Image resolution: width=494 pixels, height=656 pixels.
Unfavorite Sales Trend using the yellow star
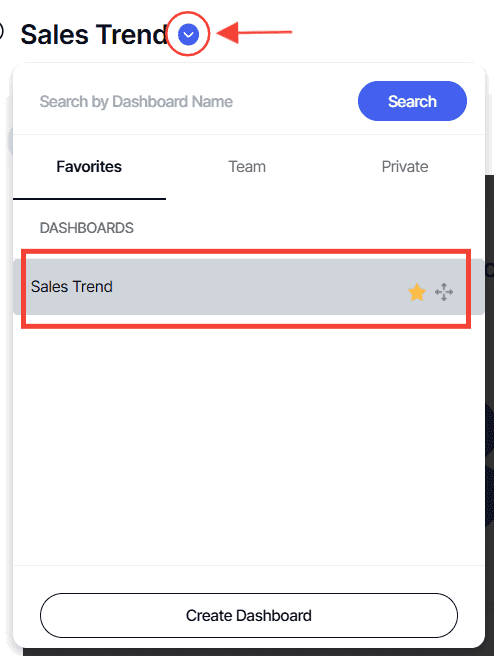(x=417, y=292)
